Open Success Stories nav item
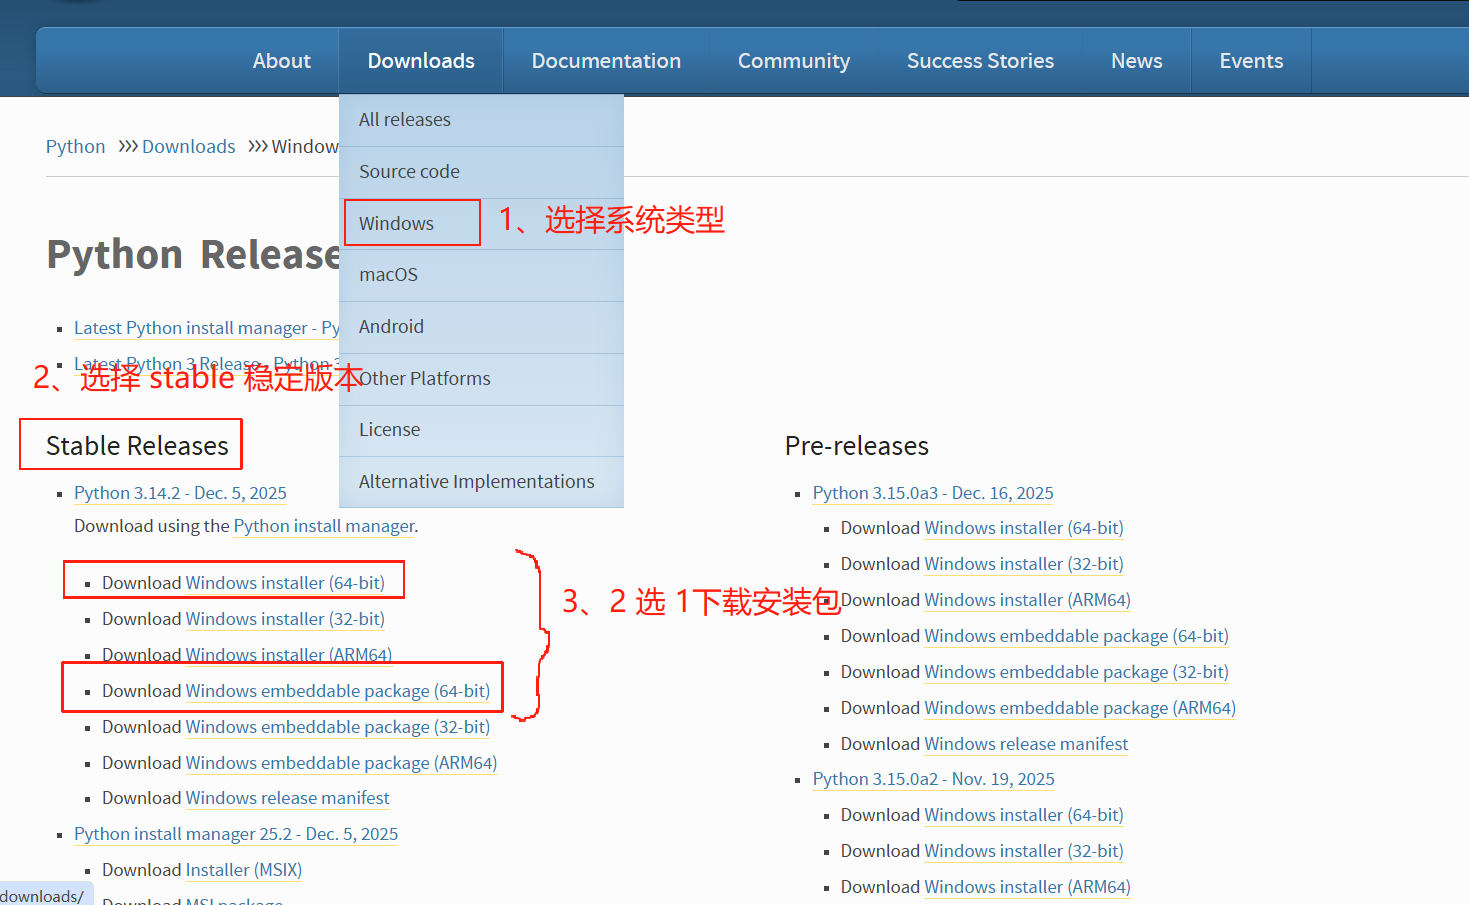Screen dimensions: 1469x905 pyautogui.click(x=980, y=61)
